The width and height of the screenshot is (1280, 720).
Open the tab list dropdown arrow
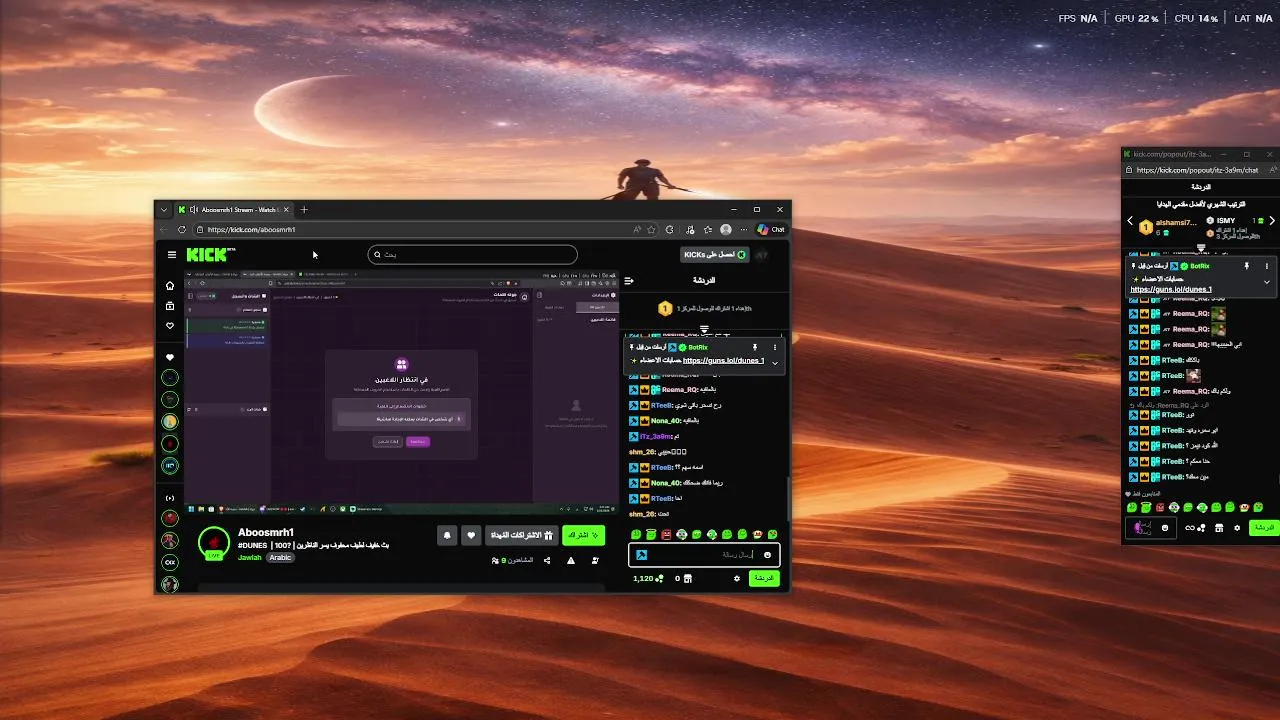coord(164,209)
